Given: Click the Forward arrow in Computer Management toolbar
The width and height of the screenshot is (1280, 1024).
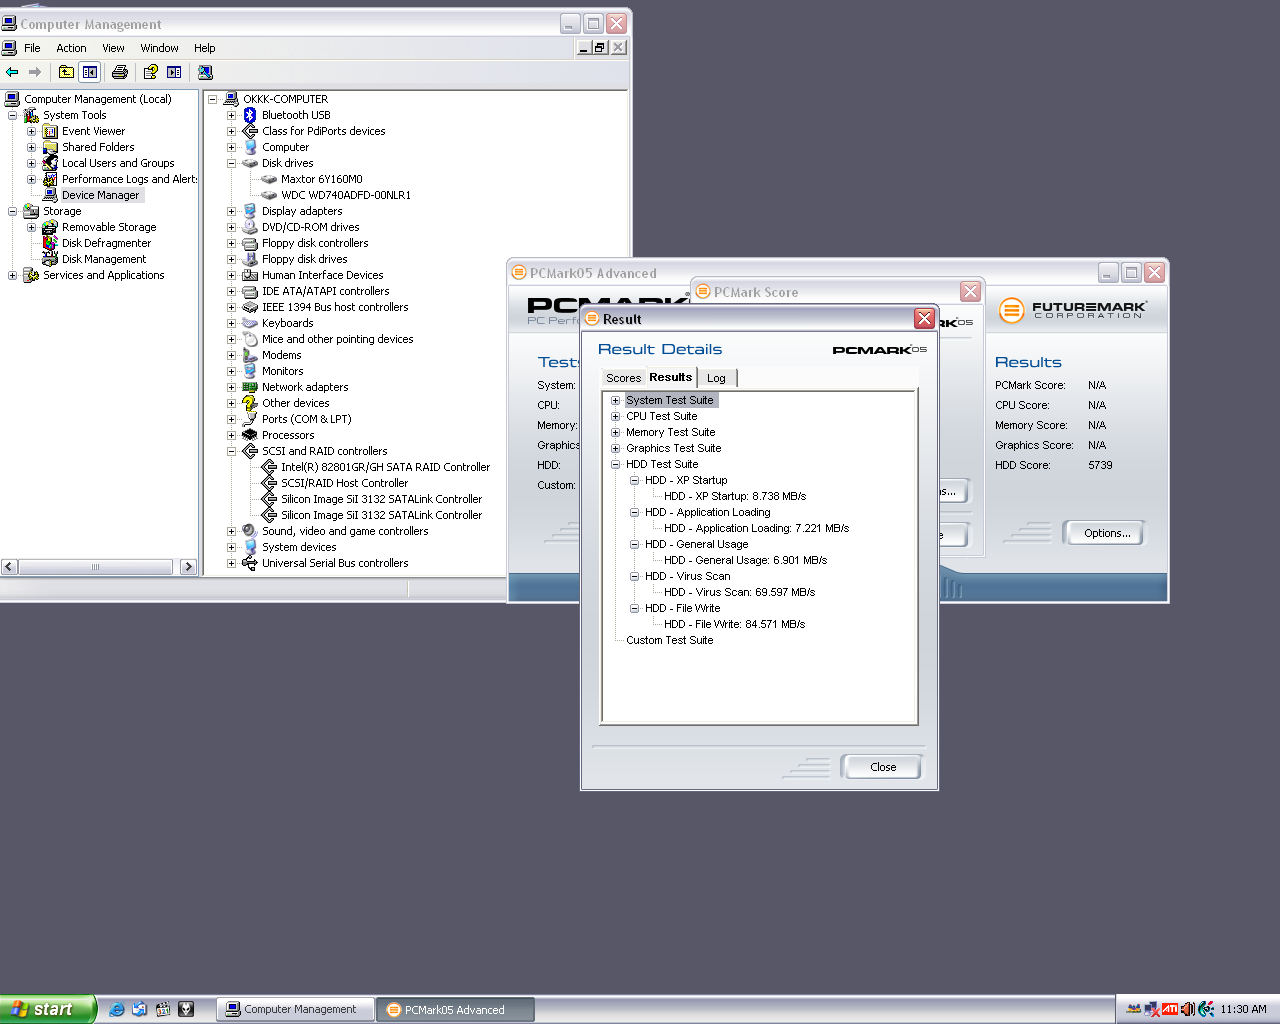Looking at the screenshot, I should 35,72.
